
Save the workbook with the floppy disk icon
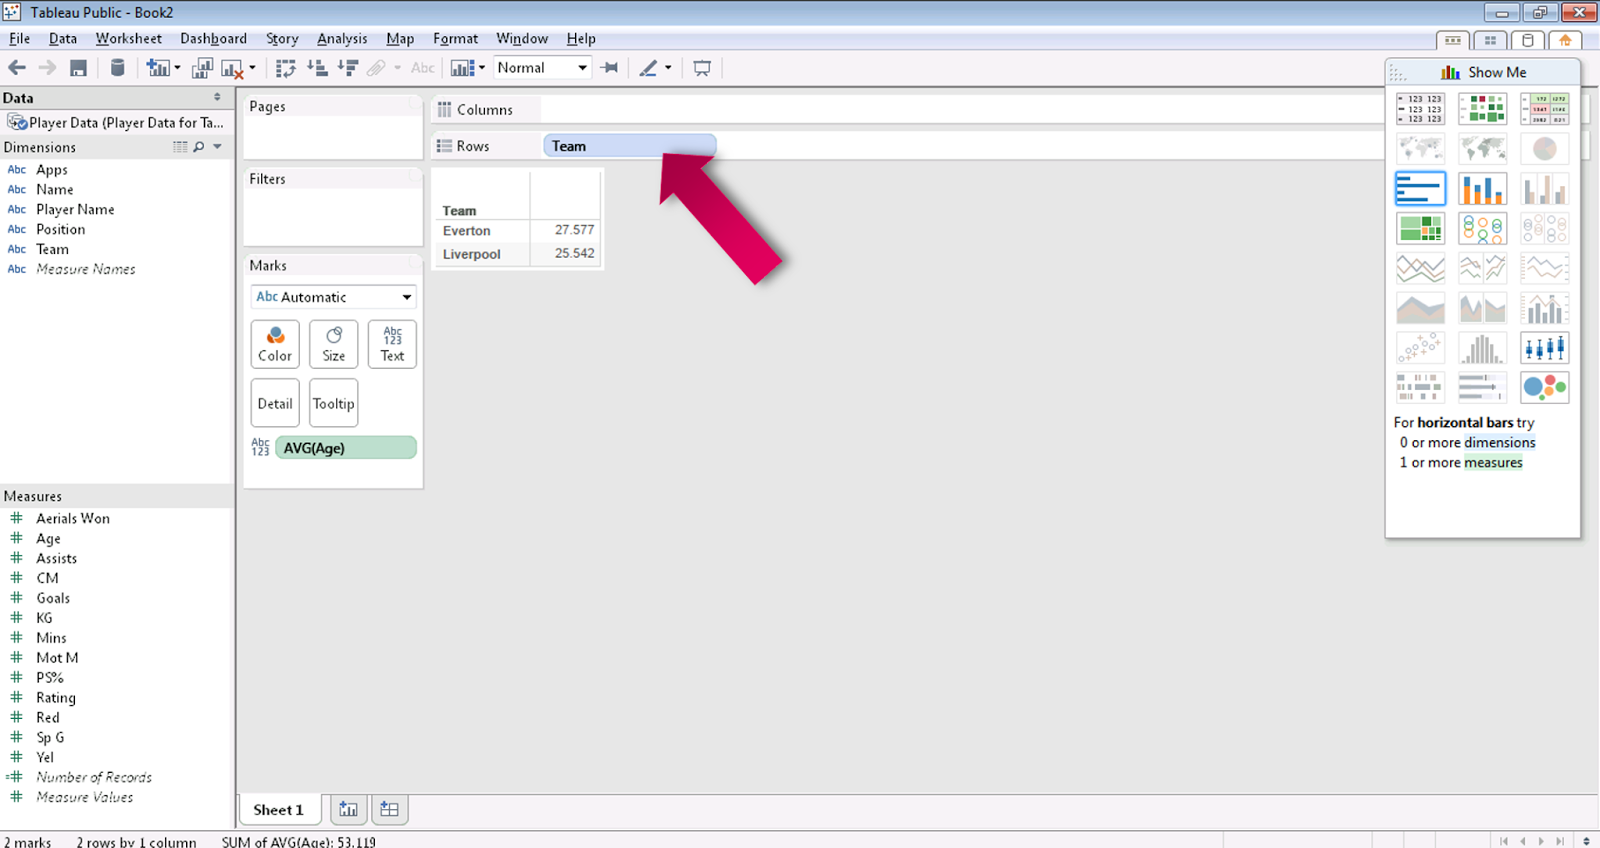tap(78, 68)
